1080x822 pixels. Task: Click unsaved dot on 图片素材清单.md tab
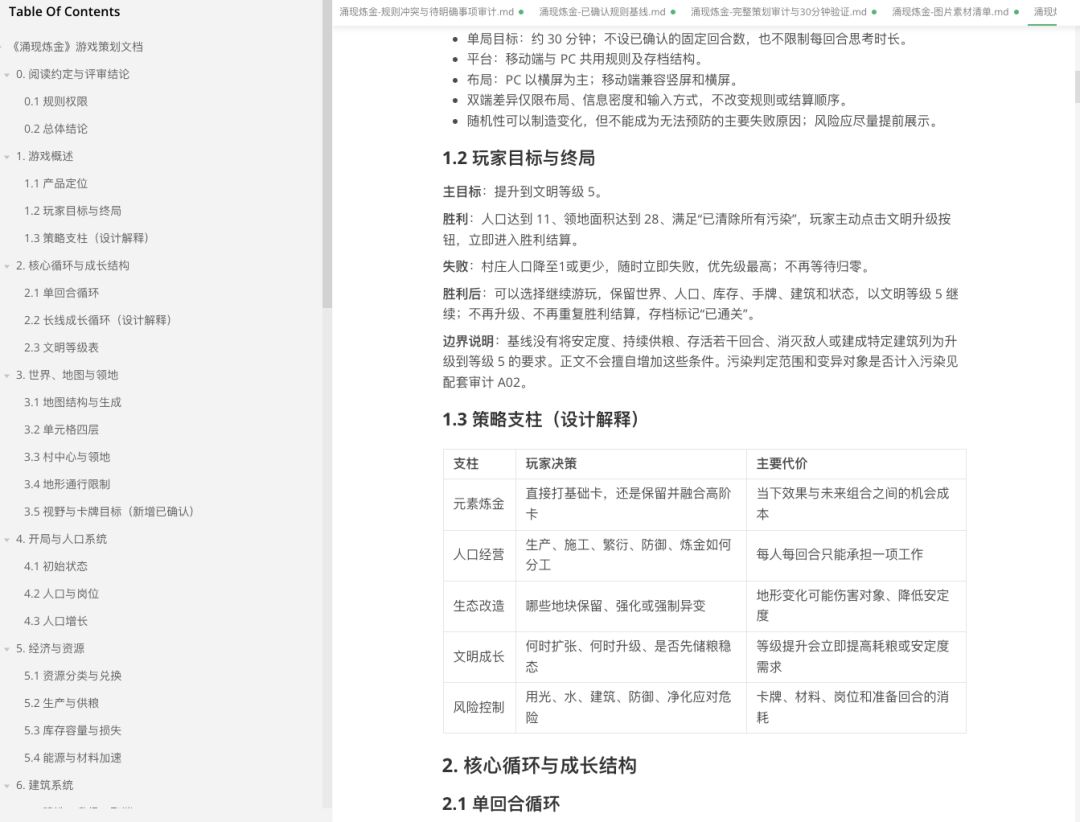pos(1016,12)
